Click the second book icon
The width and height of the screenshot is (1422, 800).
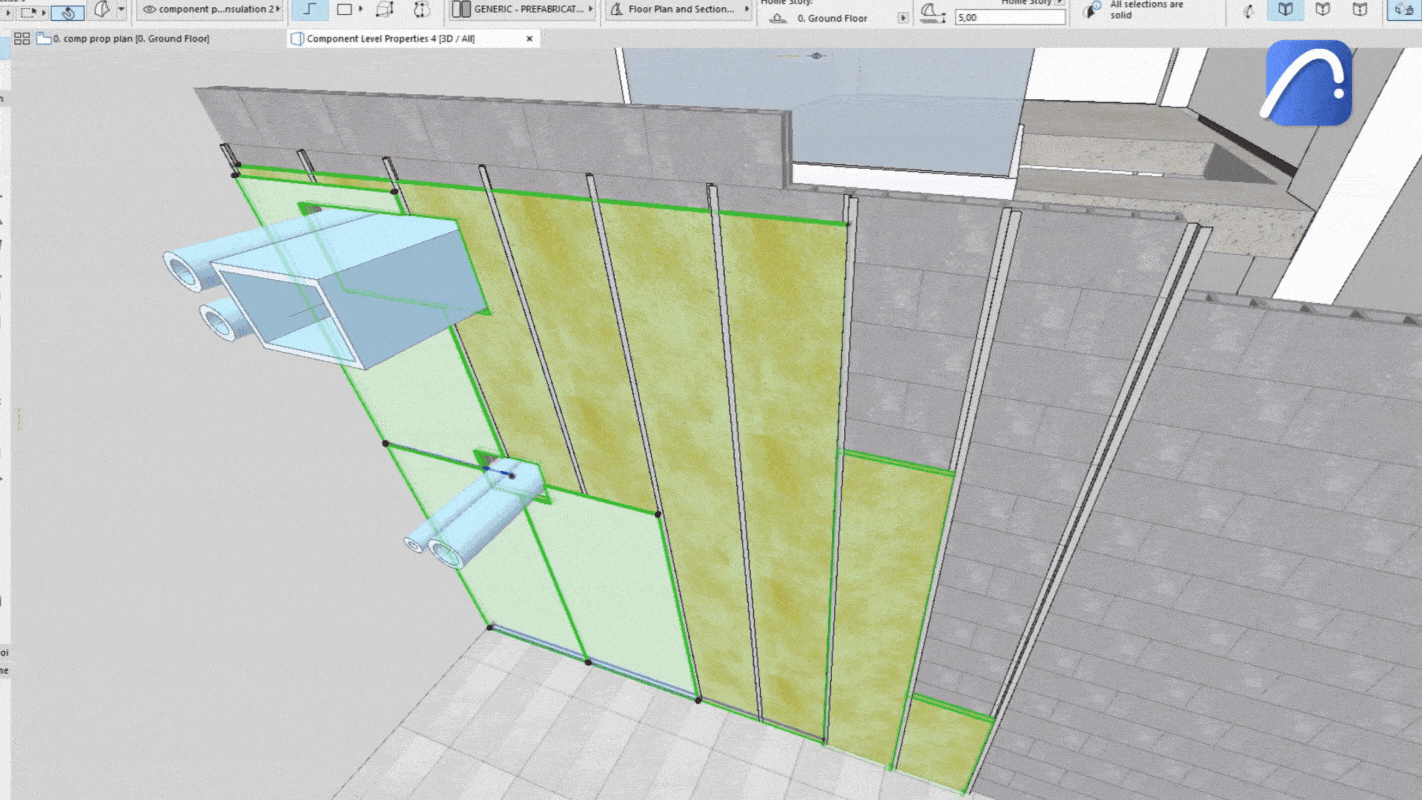1323,10
